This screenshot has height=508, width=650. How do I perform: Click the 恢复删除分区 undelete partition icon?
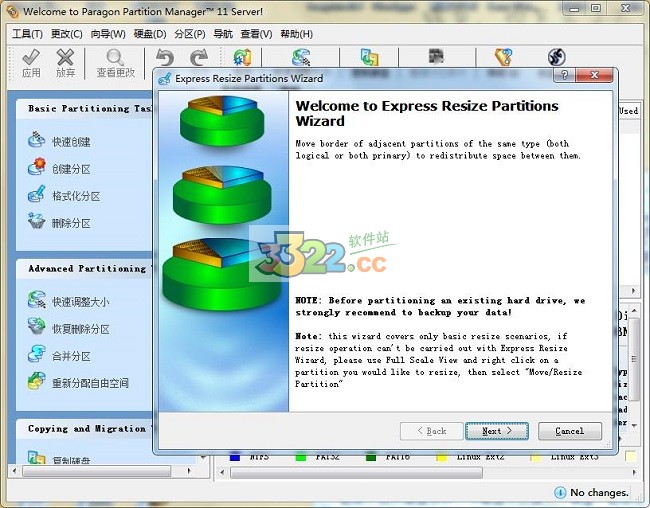tap(36, 326)
